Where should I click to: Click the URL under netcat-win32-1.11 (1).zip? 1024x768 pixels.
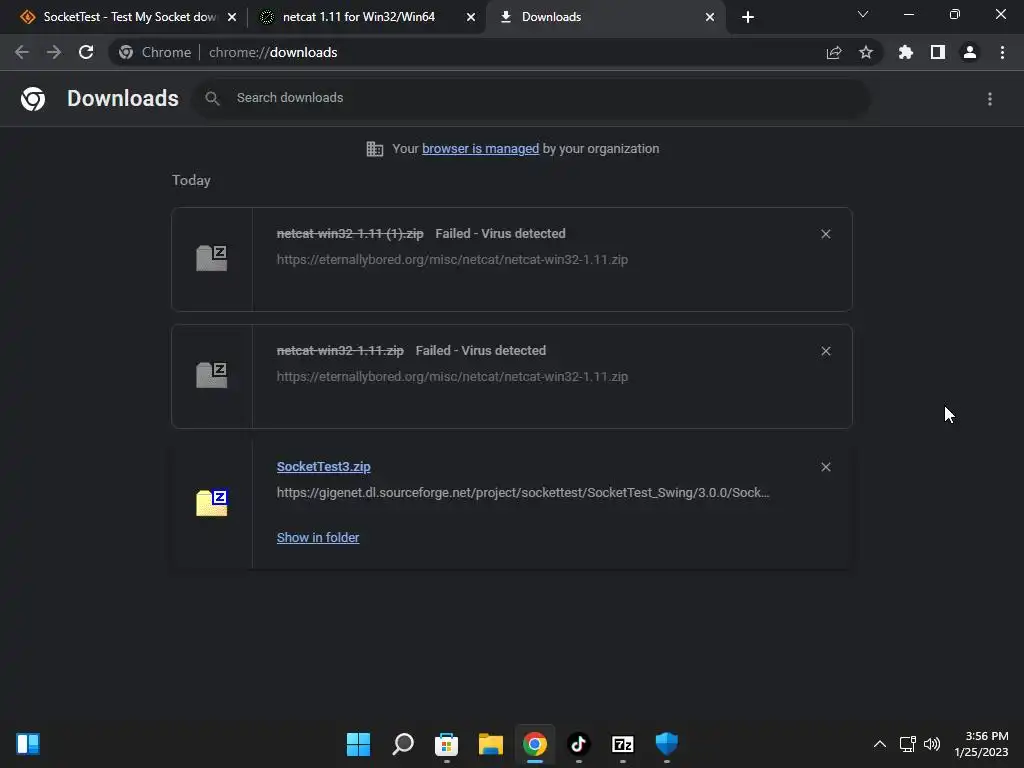click(x=453, y=260)
